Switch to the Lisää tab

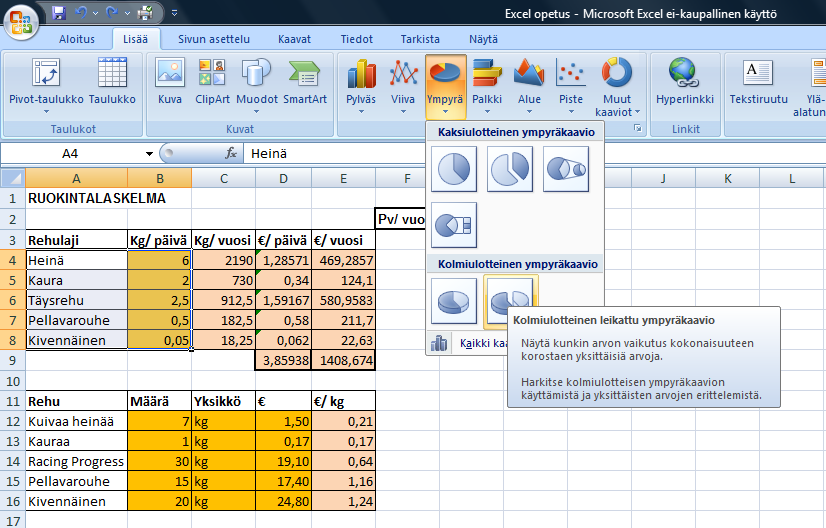(135, 39)
